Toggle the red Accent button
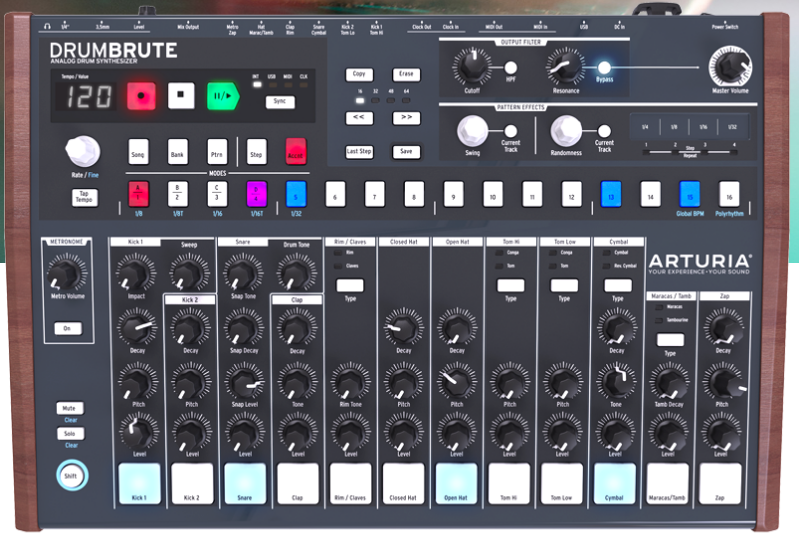Viewport: 799px width, 544px height. point(296,152)
